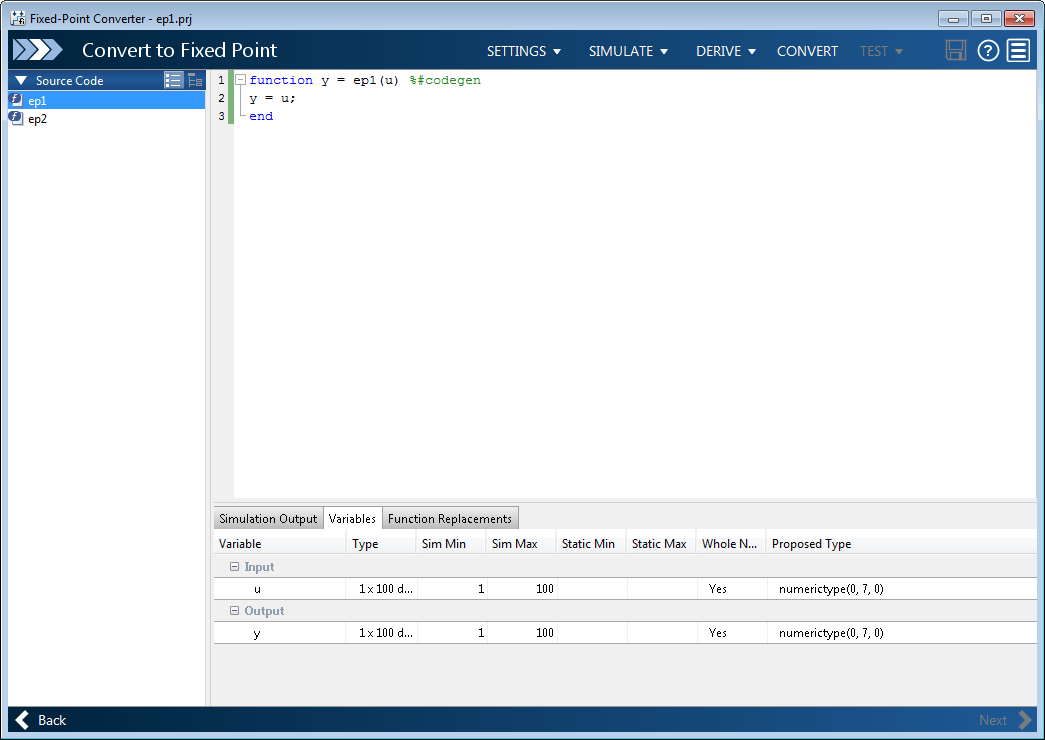This screenshot has height=740, width=1045.
Task: Click the CONVERT button
Action: 807,51
